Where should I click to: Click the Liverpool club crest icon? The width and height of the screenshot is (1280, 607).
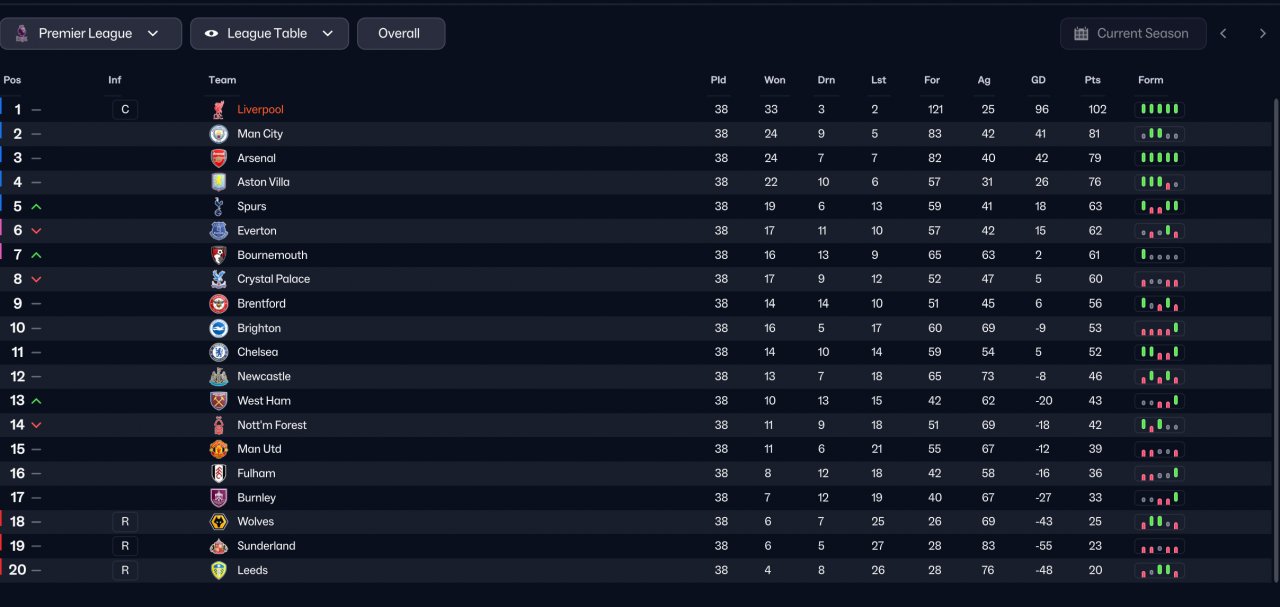(x=218, y=110)
